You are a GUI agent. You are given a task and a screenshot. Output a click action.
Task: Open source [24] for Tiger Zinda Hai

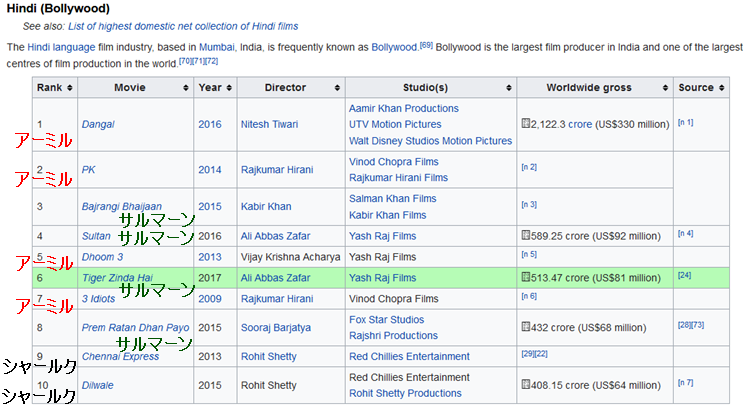(684, 275)
